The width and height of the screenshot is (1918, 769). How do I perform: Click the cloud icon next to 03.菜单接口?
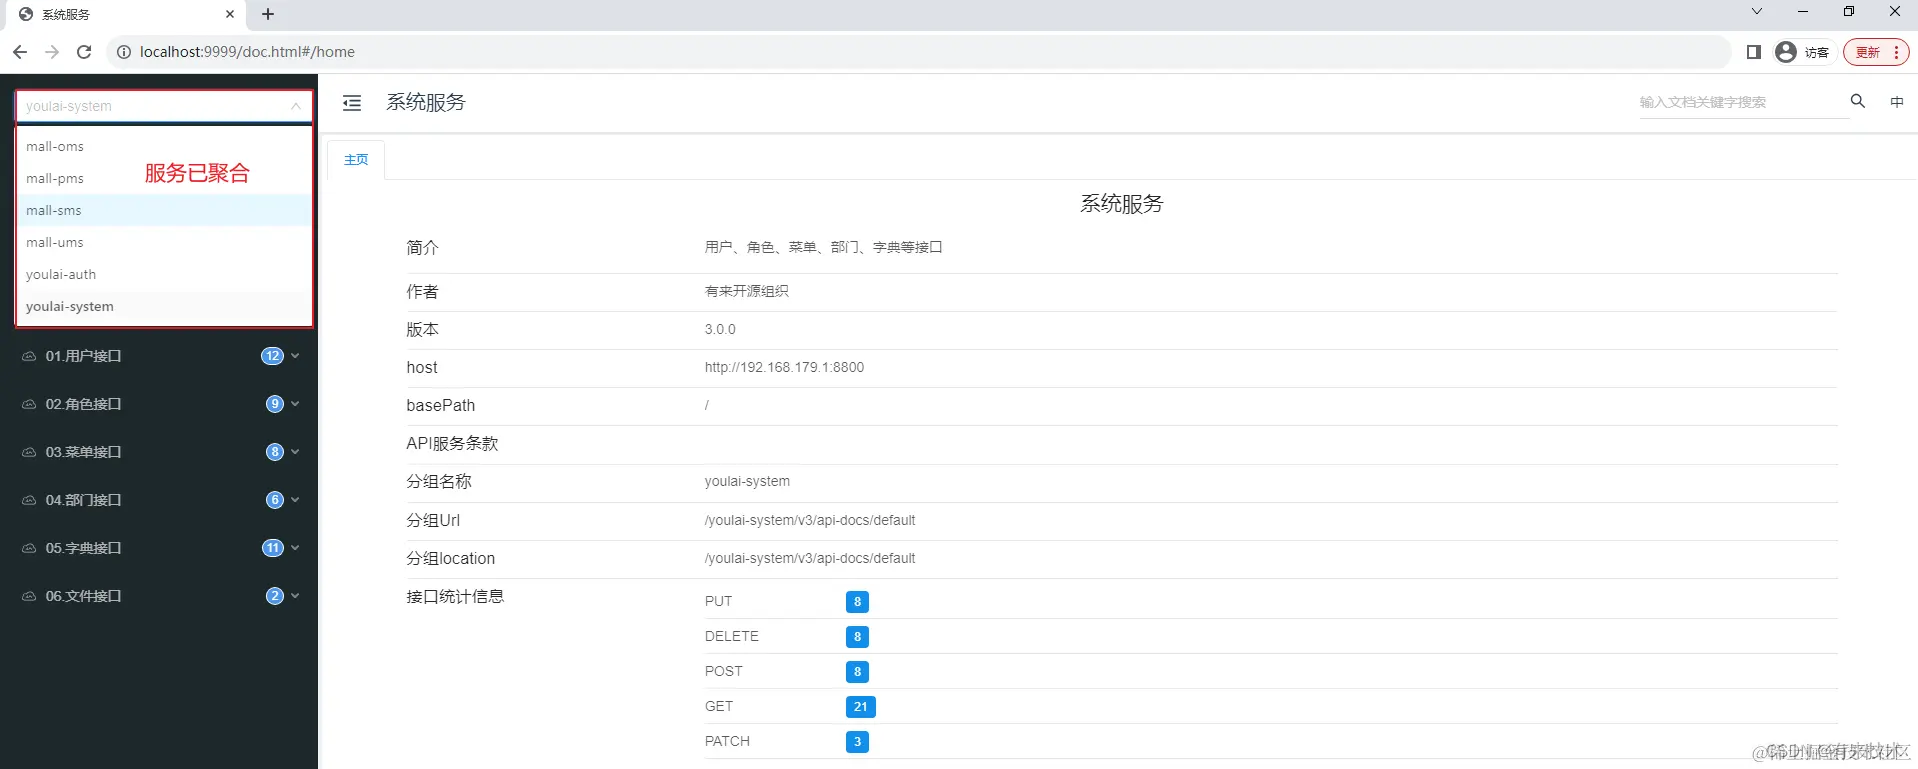coord(29,452)
